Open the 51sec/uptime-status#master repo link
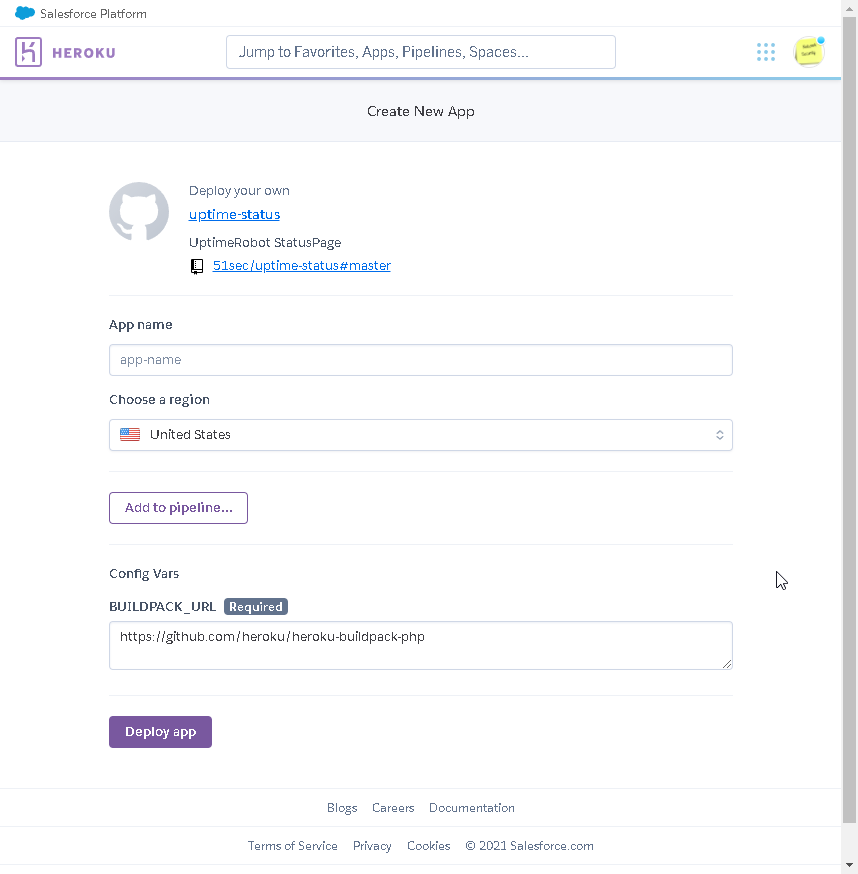The width and height of the screenshot is (858, 874). coord(302,266)
